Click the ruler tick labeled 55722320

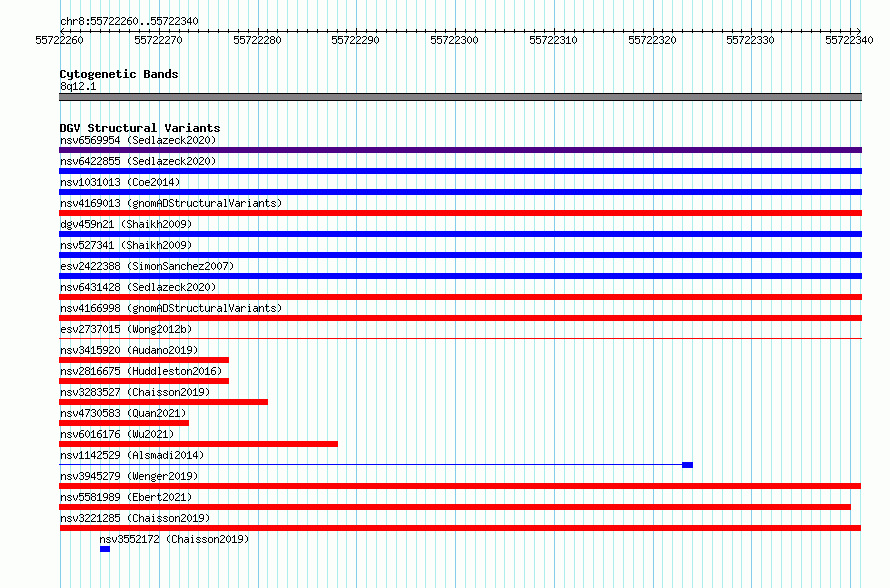(652, 40)
